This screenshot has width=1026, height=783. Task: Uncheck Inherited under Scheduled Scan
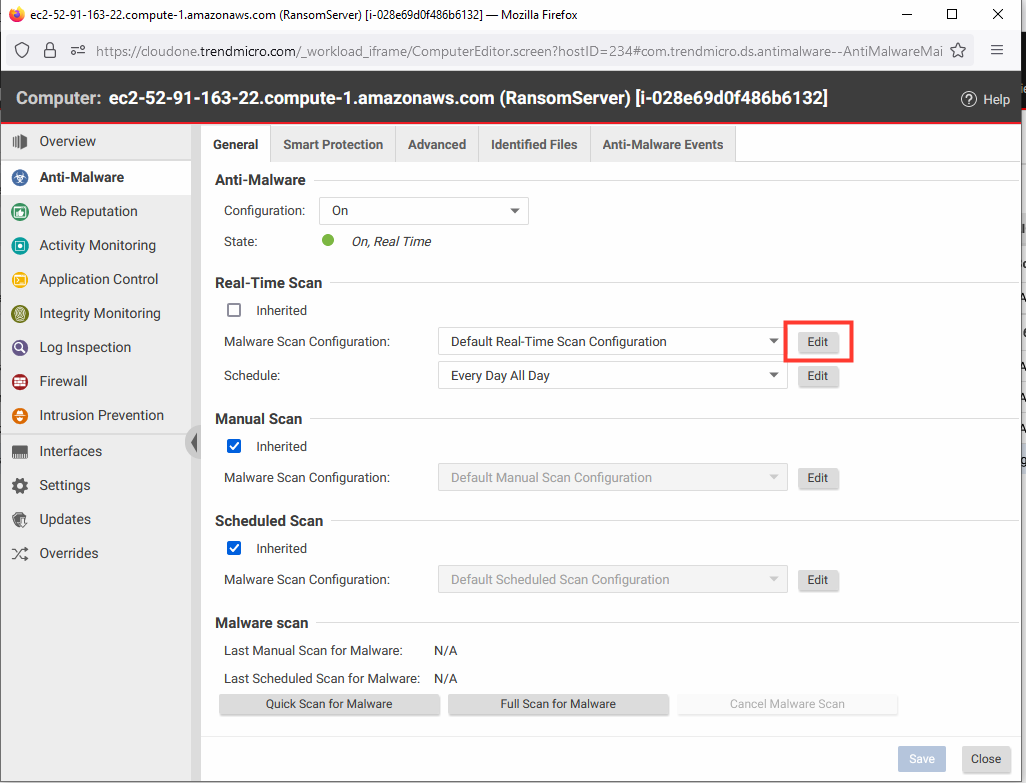click(234, 548)
